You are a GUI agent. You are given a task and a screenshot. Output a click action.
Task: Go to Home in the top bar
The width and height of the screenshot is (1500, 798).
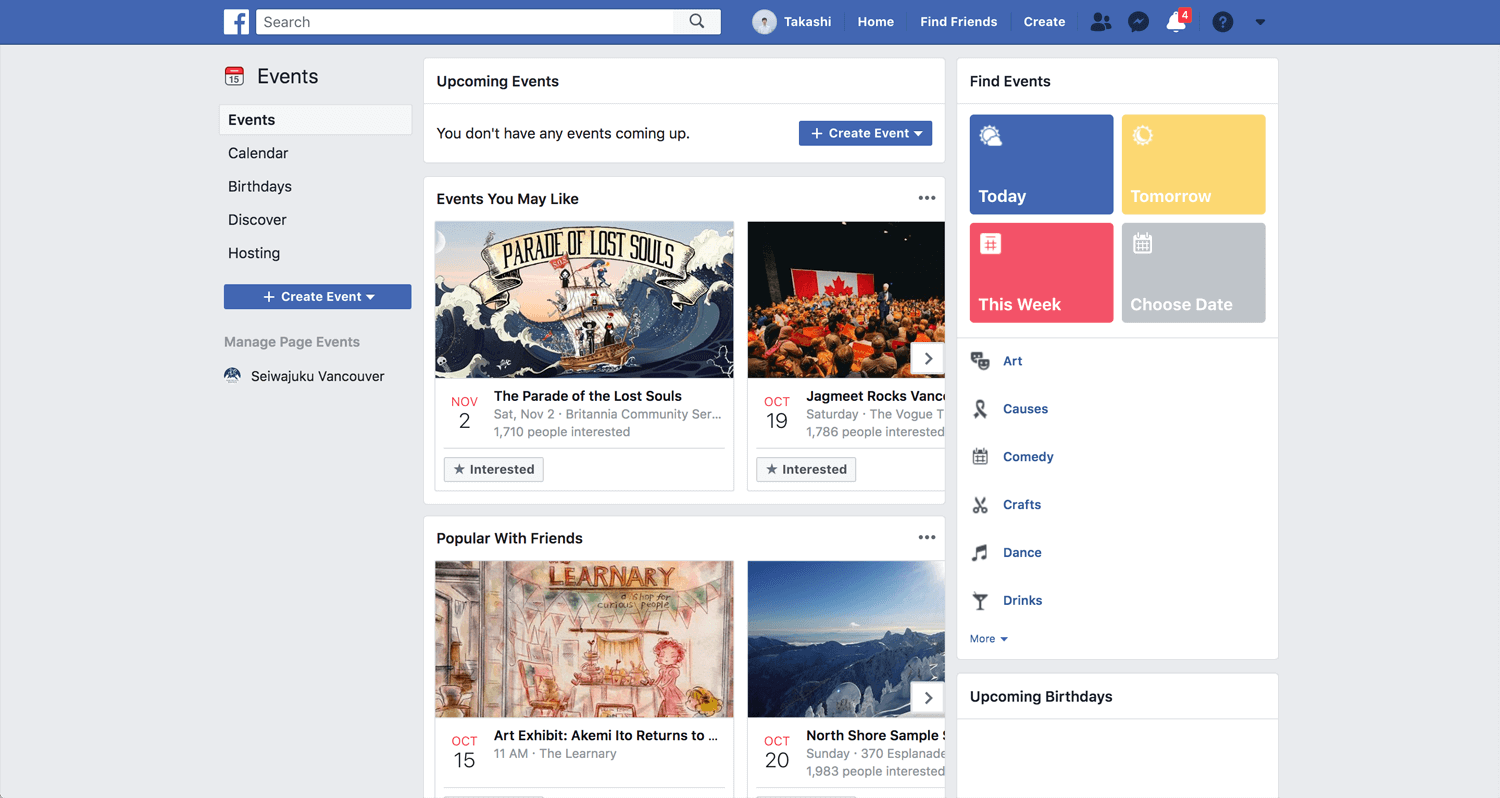tap(876, 22)
